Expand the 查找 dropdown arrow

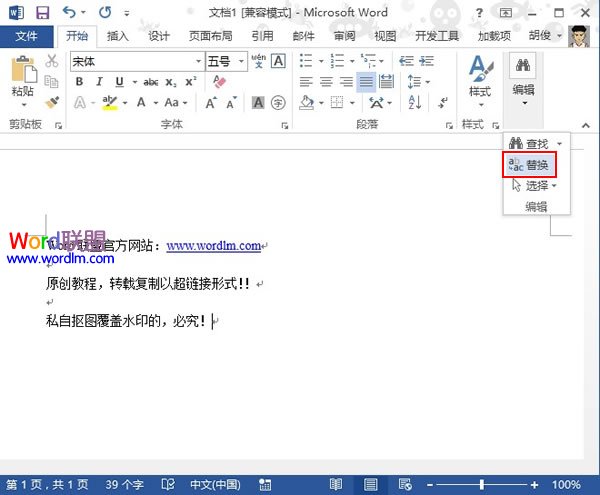point(559,144)
